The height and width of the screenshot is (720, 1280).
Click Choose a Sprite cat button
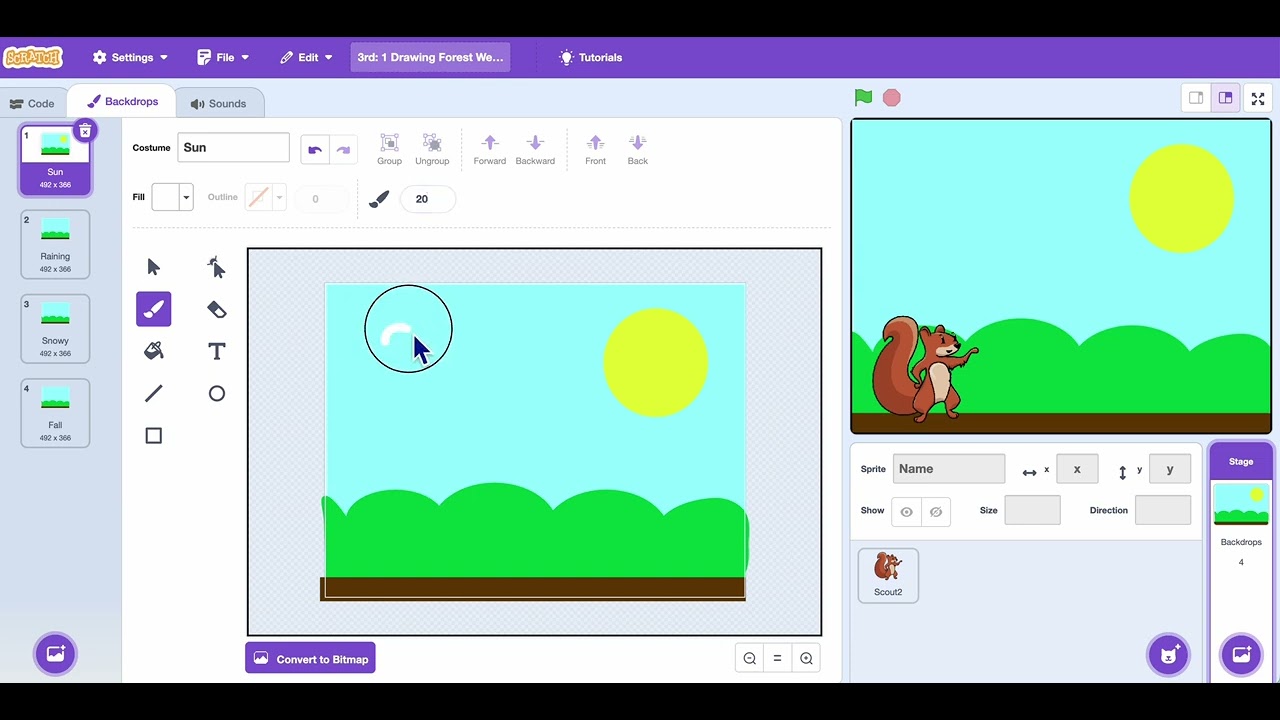[x=1167, y=655]
